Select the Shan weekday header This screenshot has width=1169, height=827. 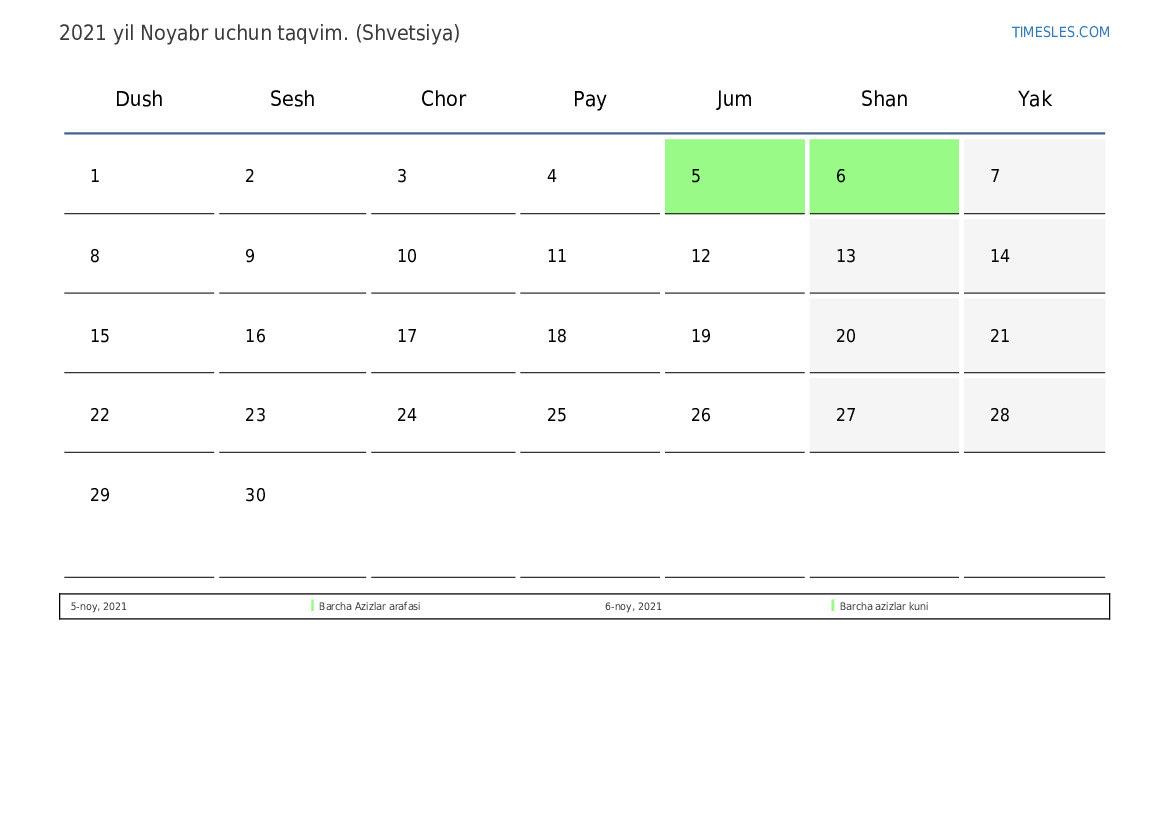click(x=884, y=98)
